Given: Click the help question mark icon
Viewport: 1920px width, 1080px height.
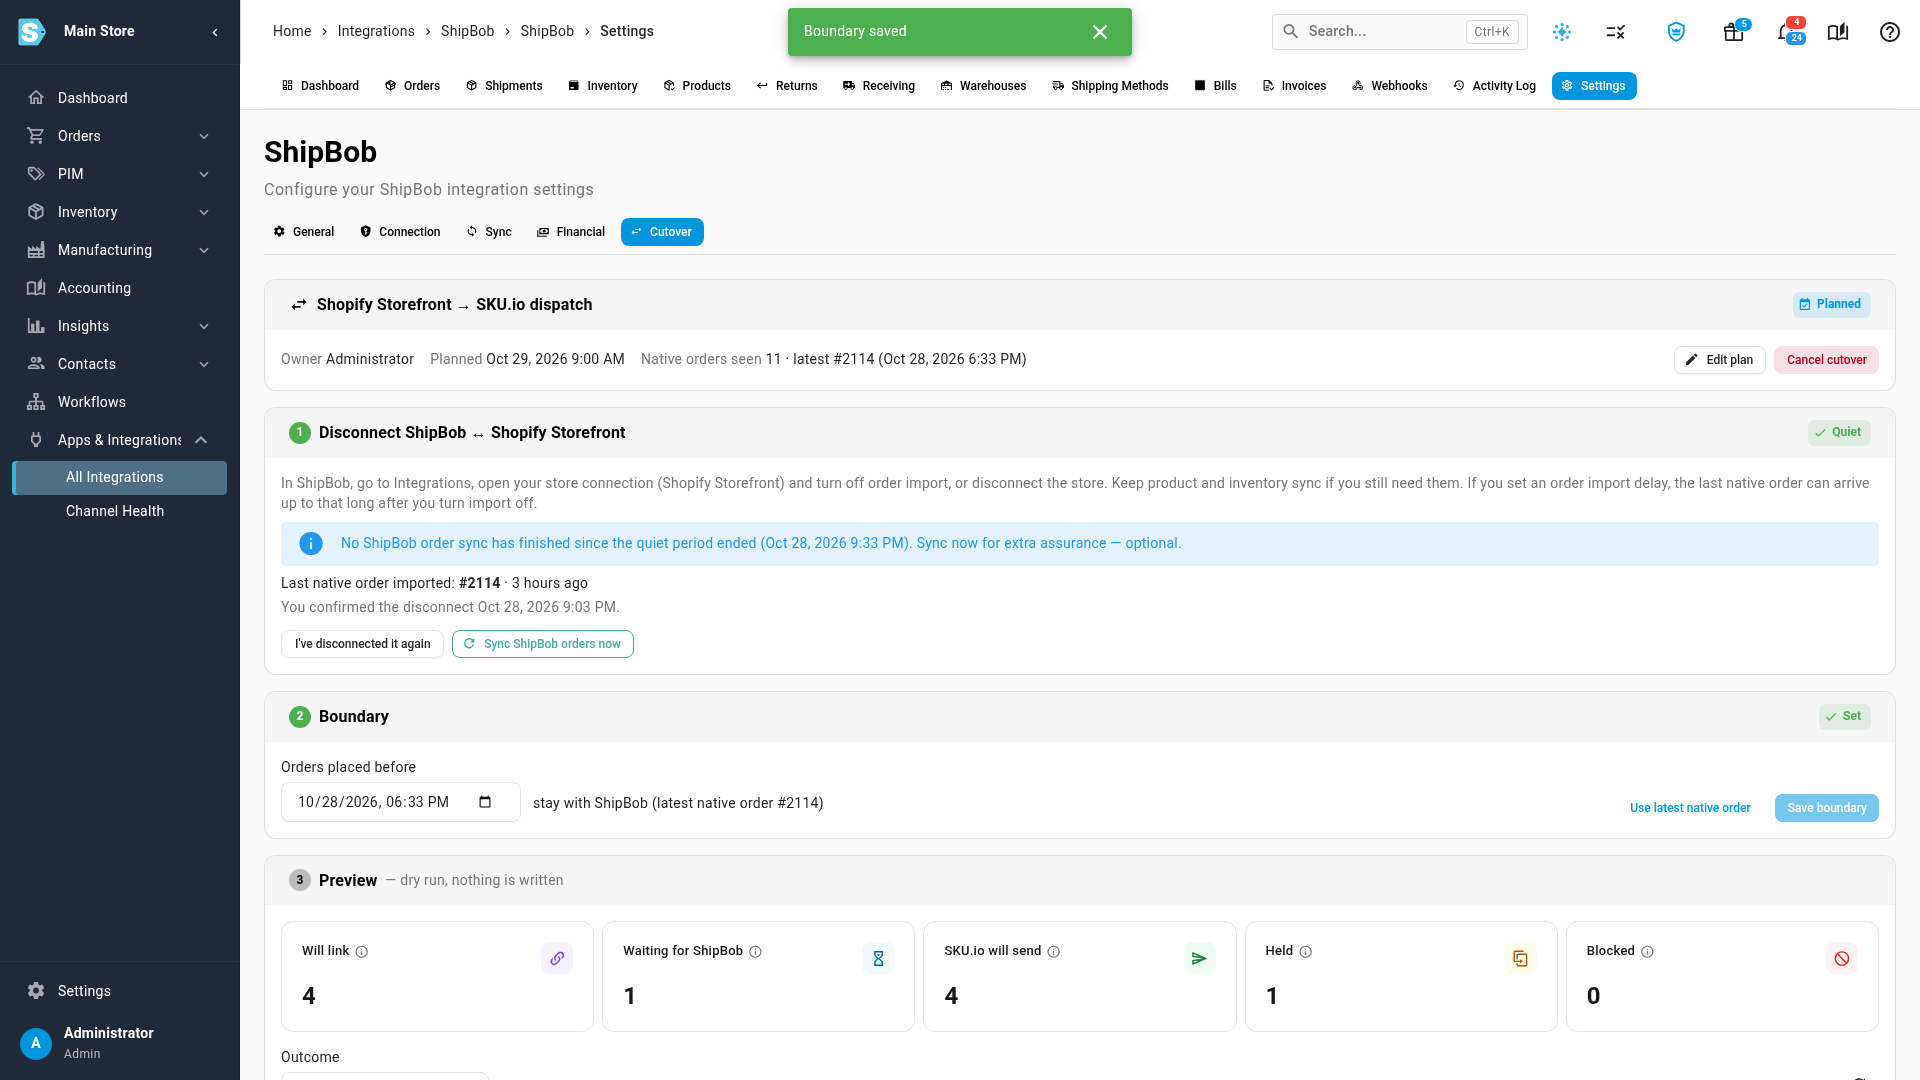Looking at the screenshot, I should [1890, 32].
